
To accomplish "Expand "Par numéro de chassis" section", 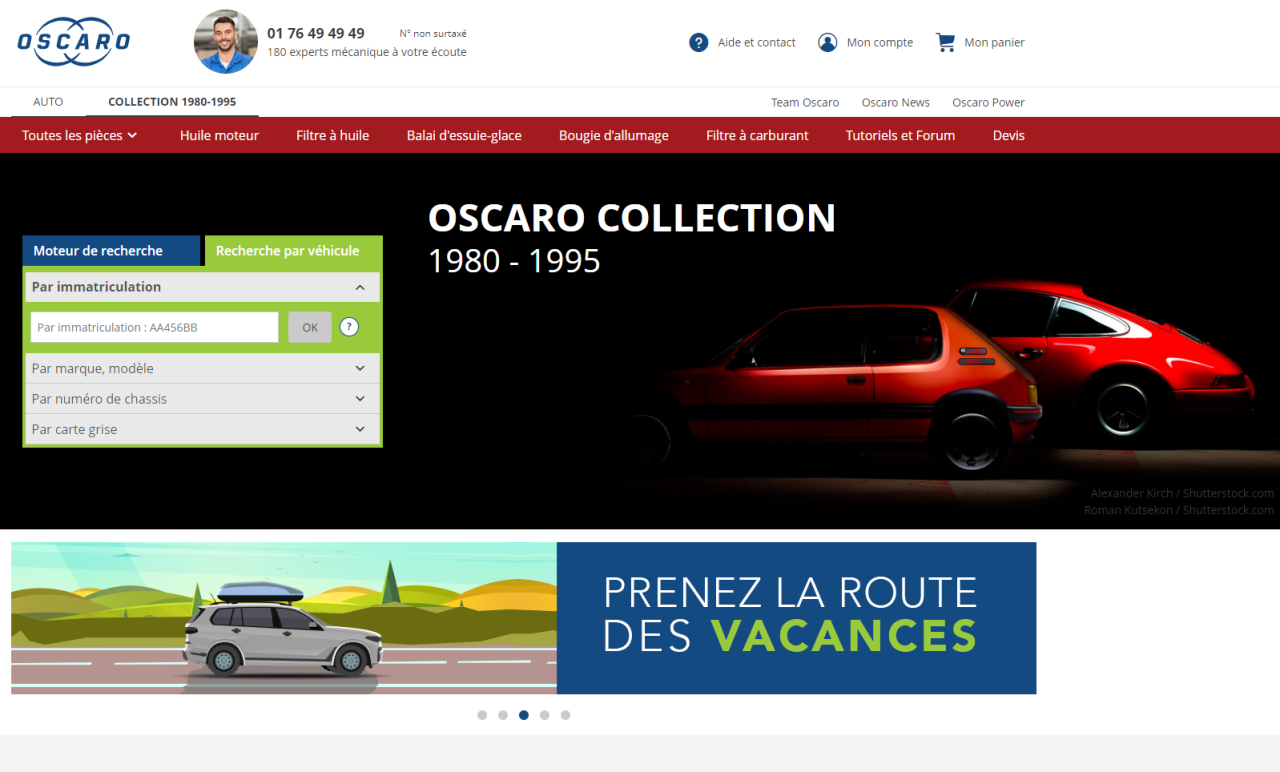I will pyautogui.click(x=202, y=398).
